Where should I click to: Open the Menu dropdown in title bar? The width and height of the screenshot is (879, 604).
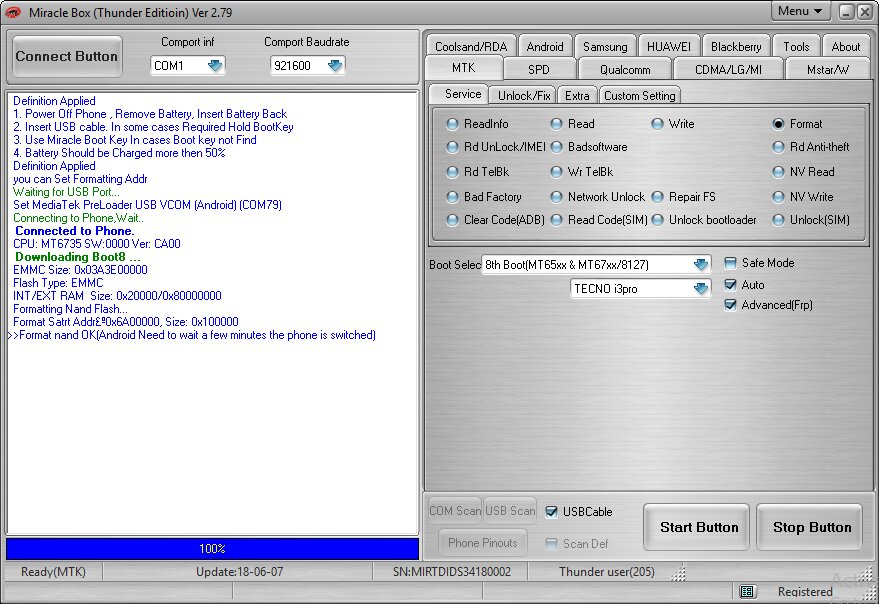(800, 11)
